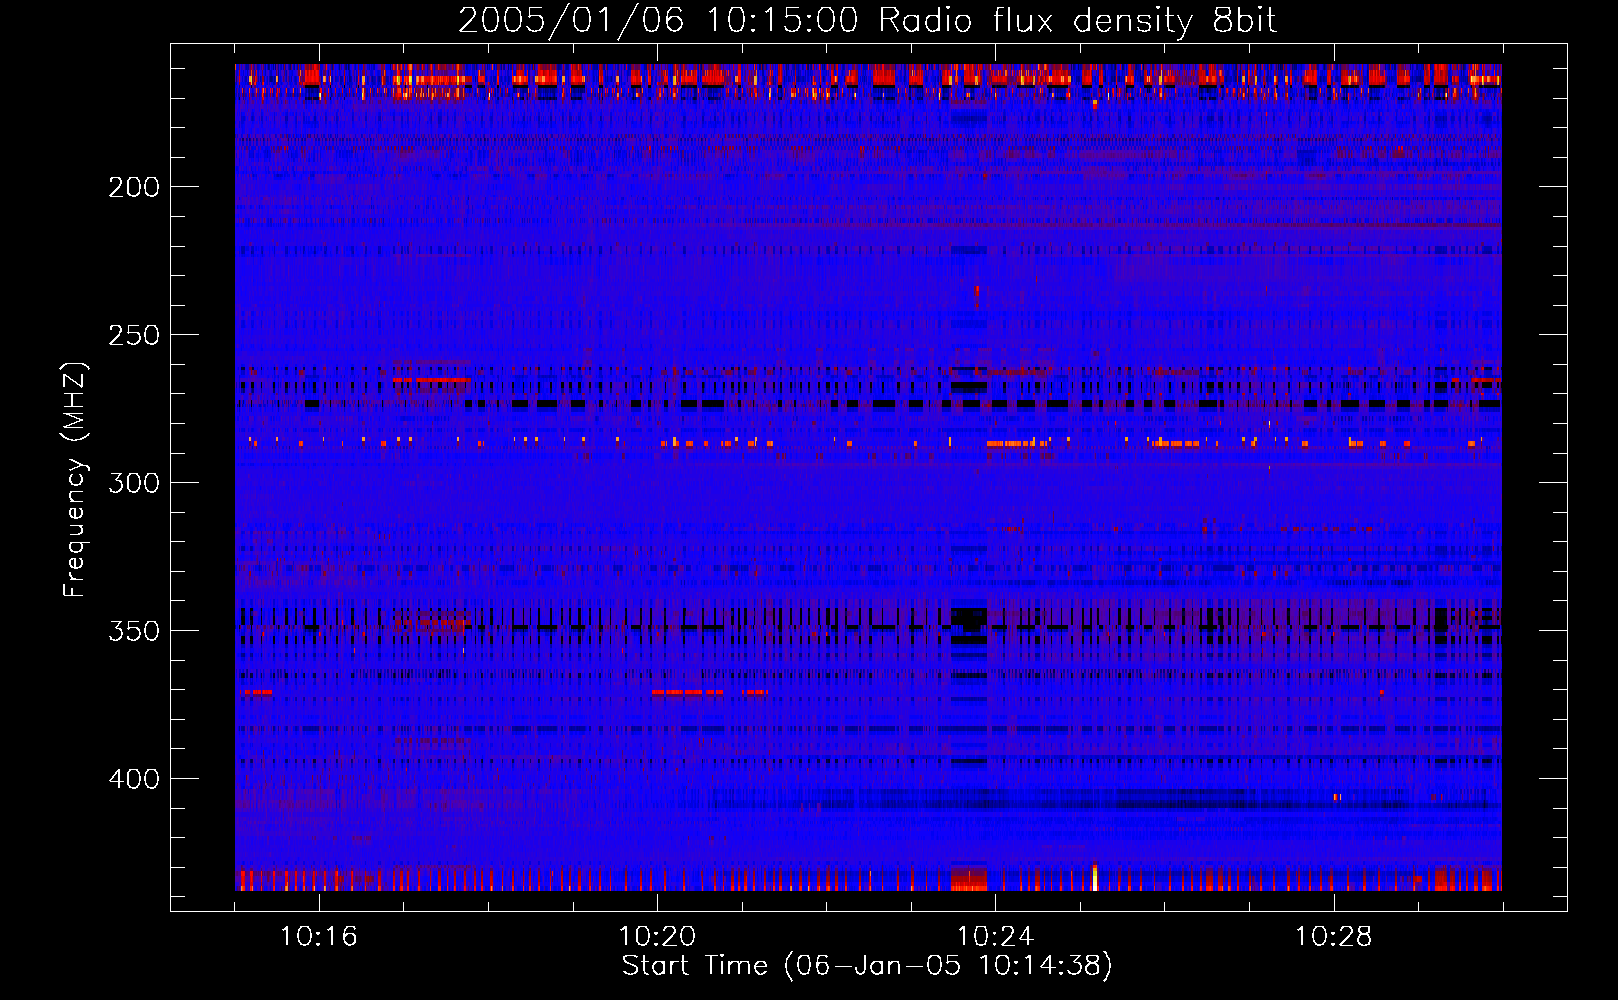Click the "Start Time (06-Jan-05 10:14:38)" label
This screenshot has height=1000, width=1618.
pos(867,966)
